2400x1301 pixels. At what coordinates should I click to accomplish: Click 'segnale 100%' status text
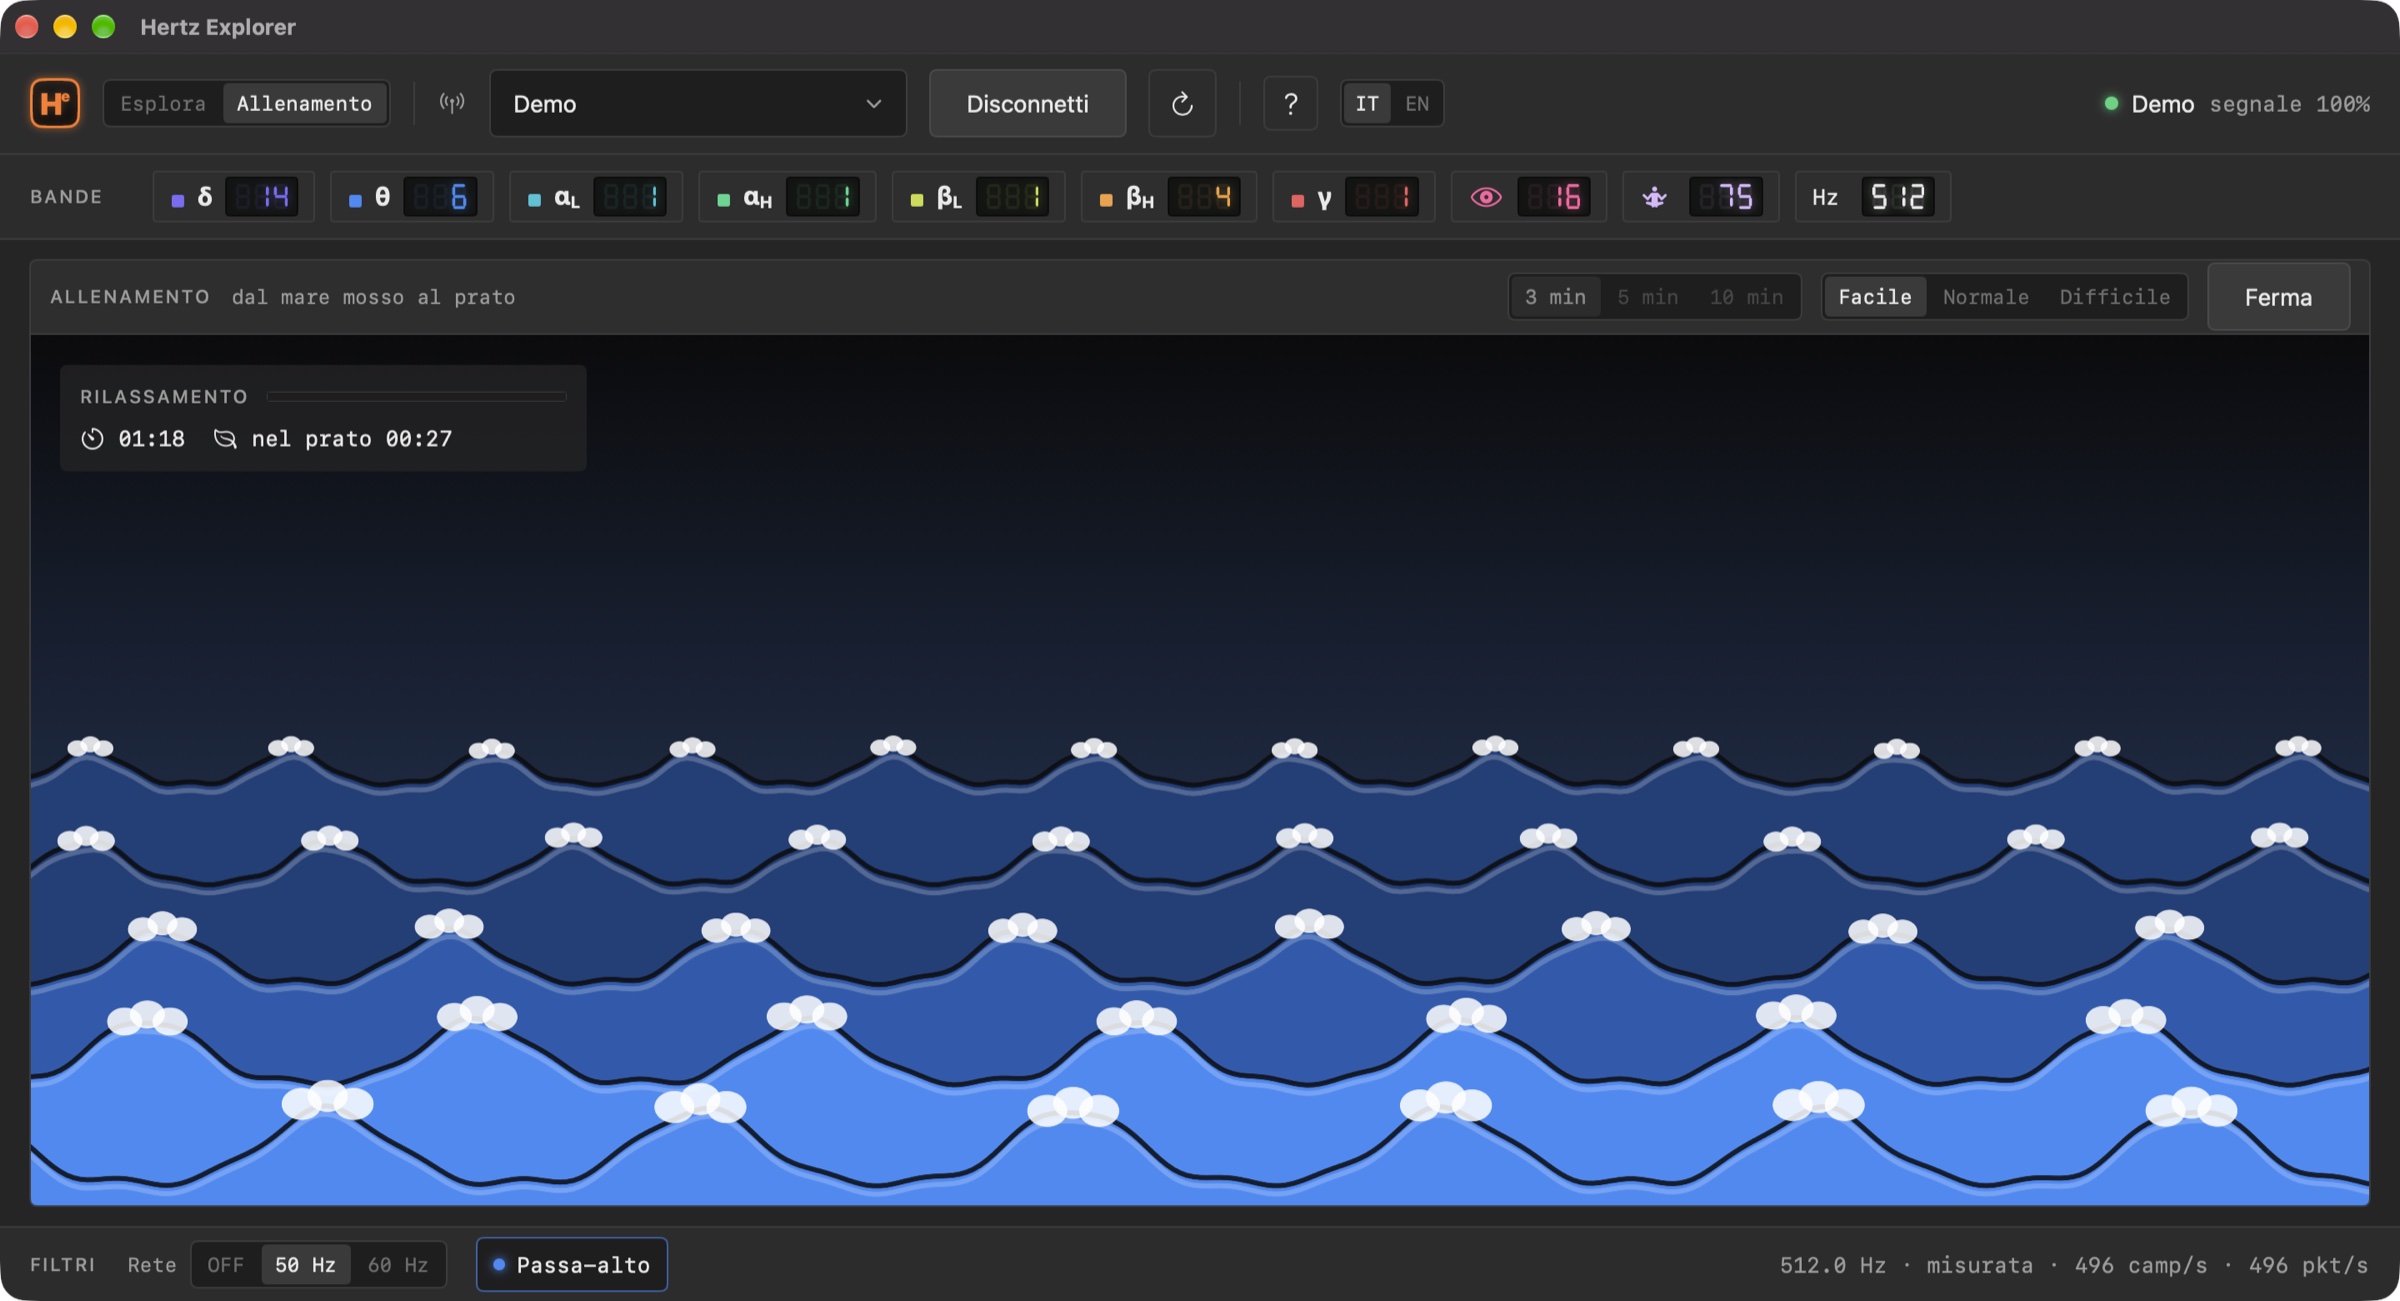pos(2289,104)
